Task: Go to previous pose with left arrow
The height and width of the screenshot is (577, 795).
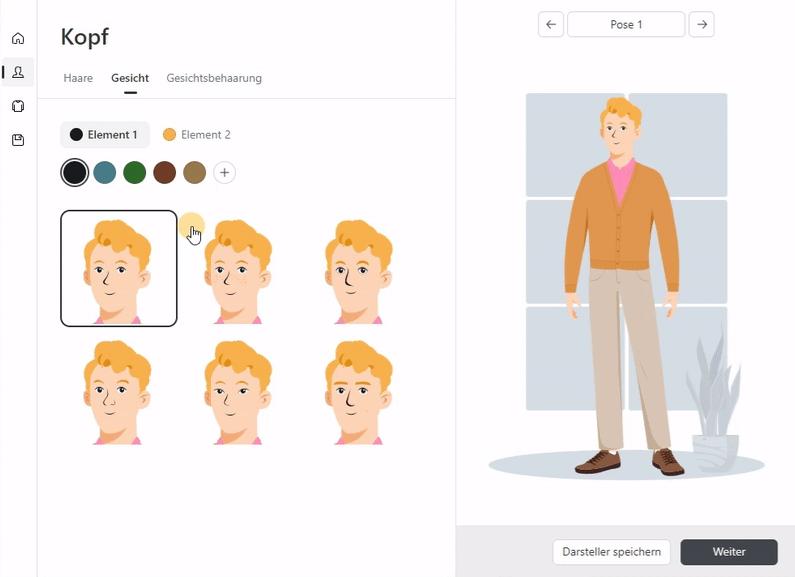Action: pos(551,24)
